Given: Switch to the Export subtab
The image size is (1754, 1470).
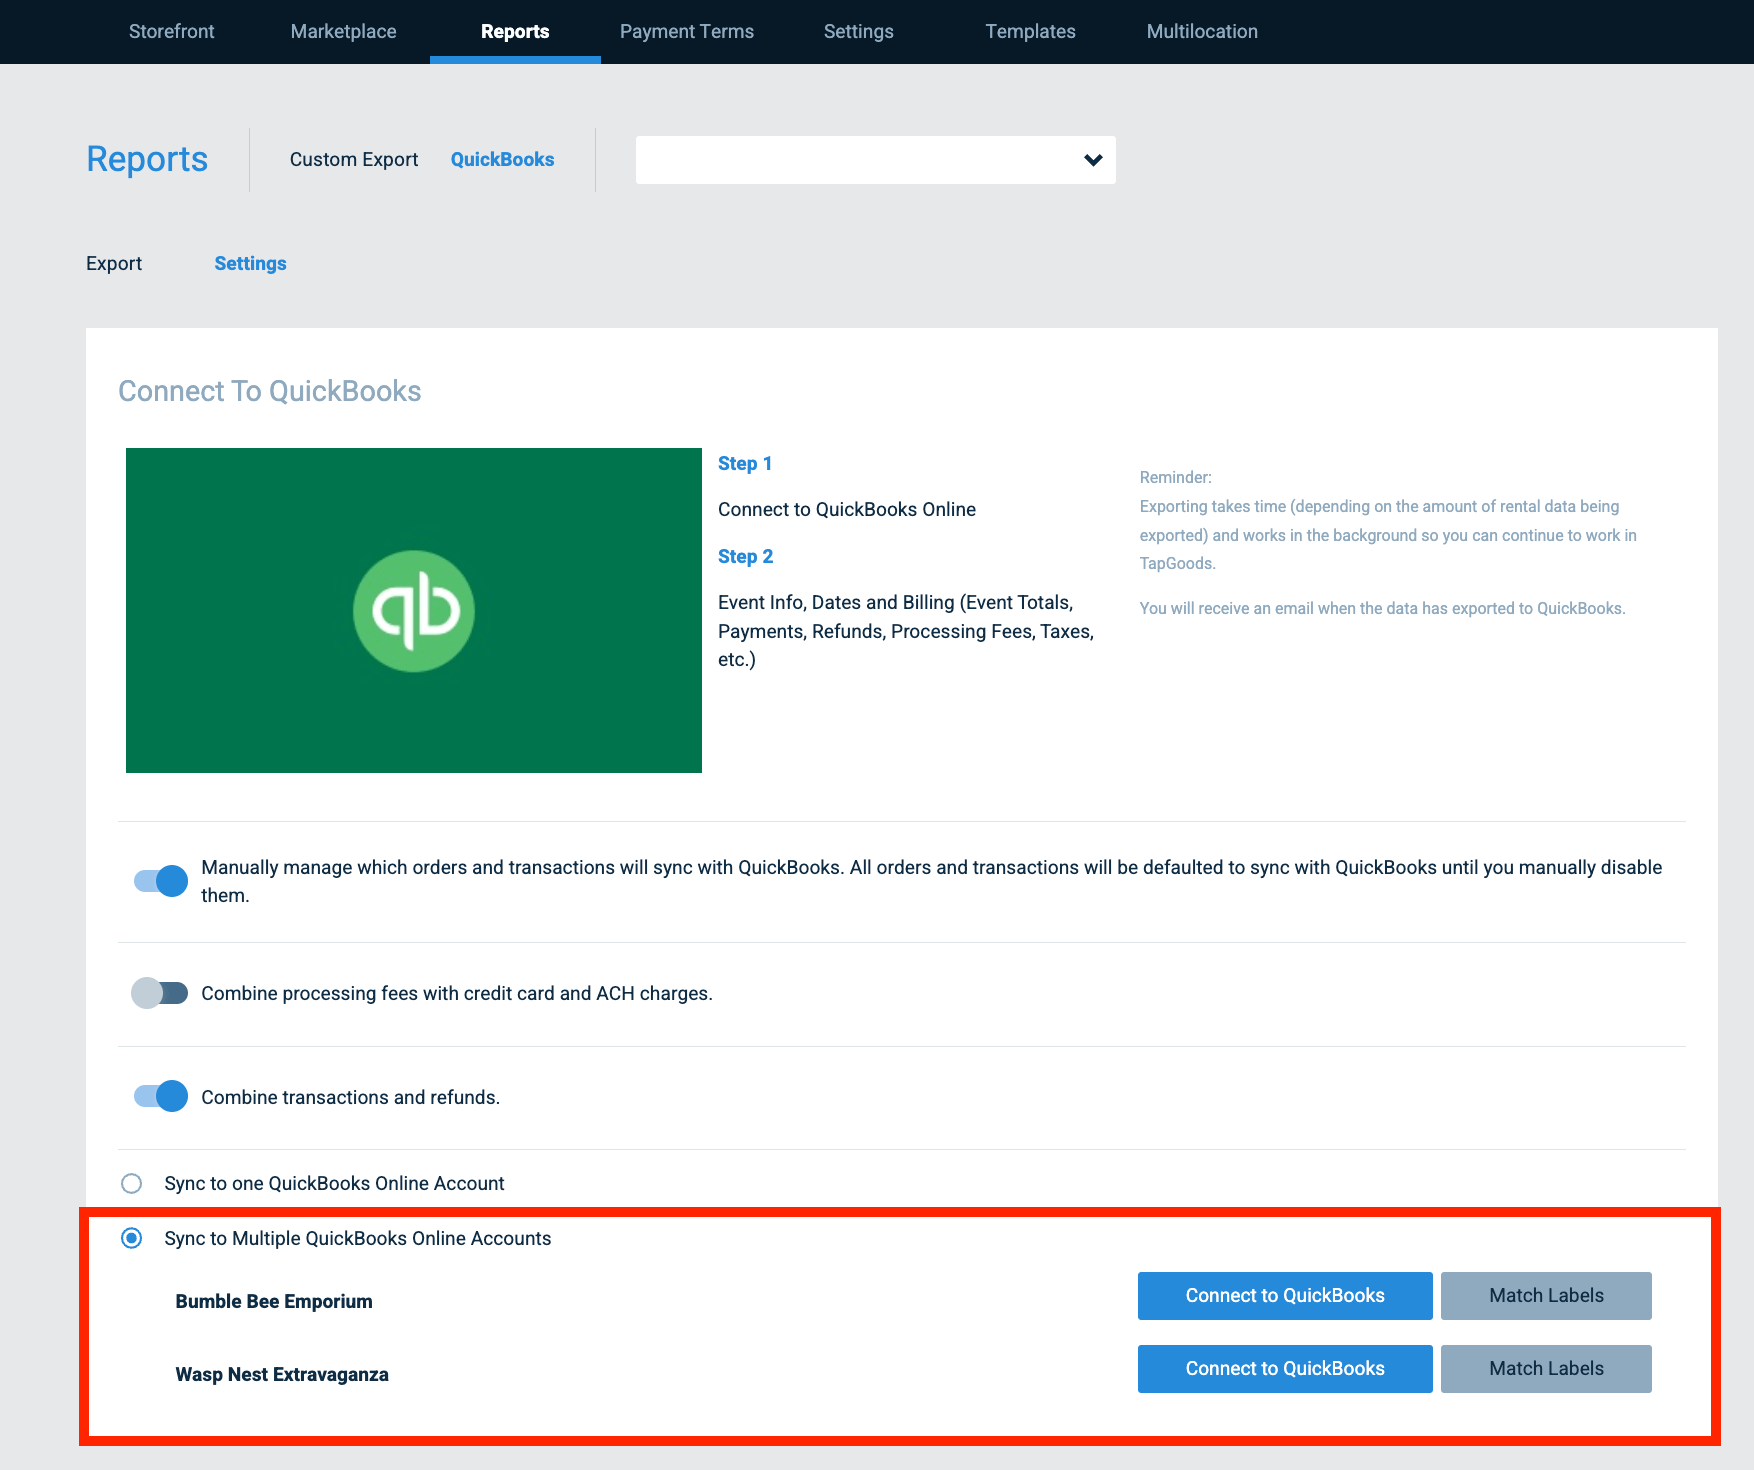Looking at the screenshot, I should click(114, 263).
